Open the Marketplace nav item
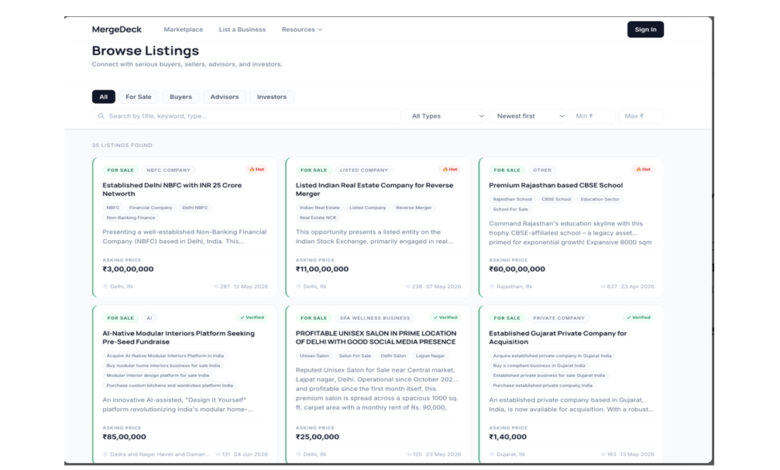This screenshot has width=780, height=470. 183,29
